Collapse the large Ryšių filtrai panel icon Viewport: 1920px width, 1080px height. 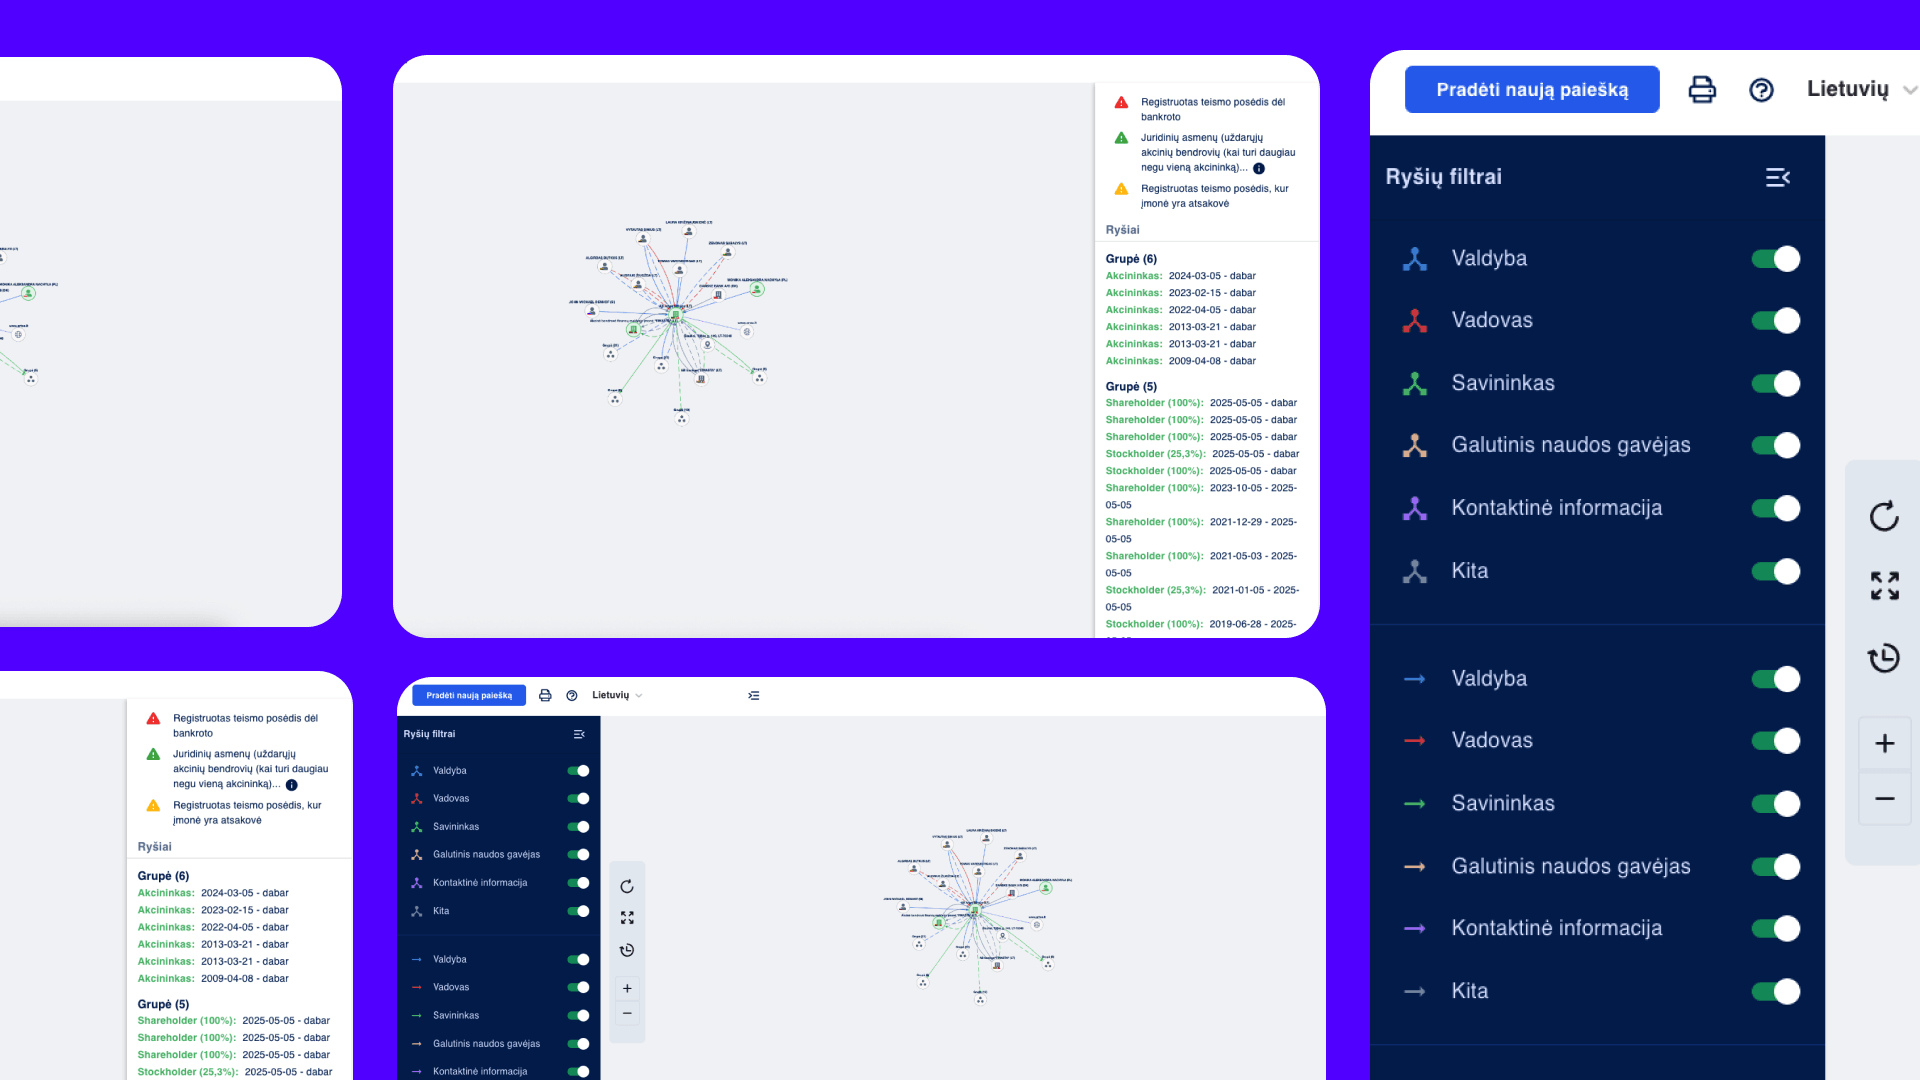(x=1777, y=177)
